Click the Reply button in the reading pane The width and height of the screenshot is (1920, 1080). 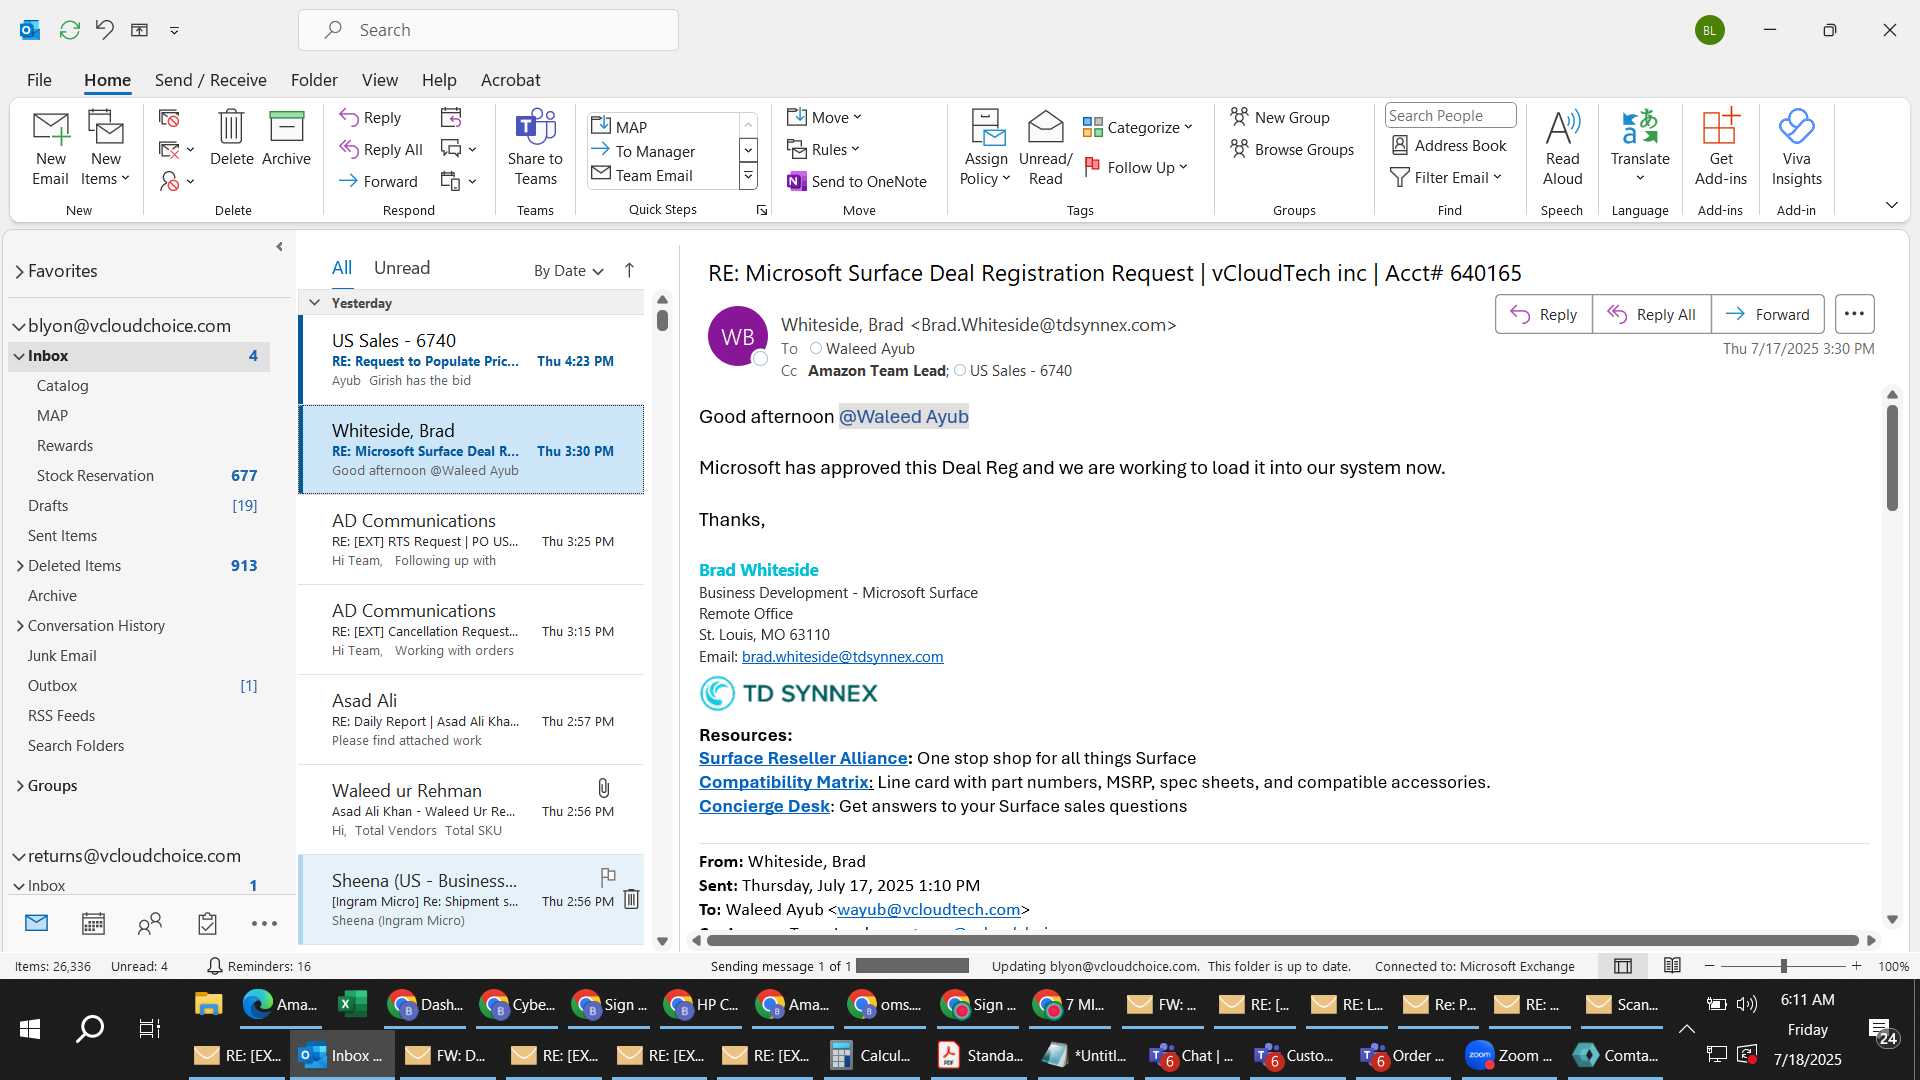tap(1544, 314)
